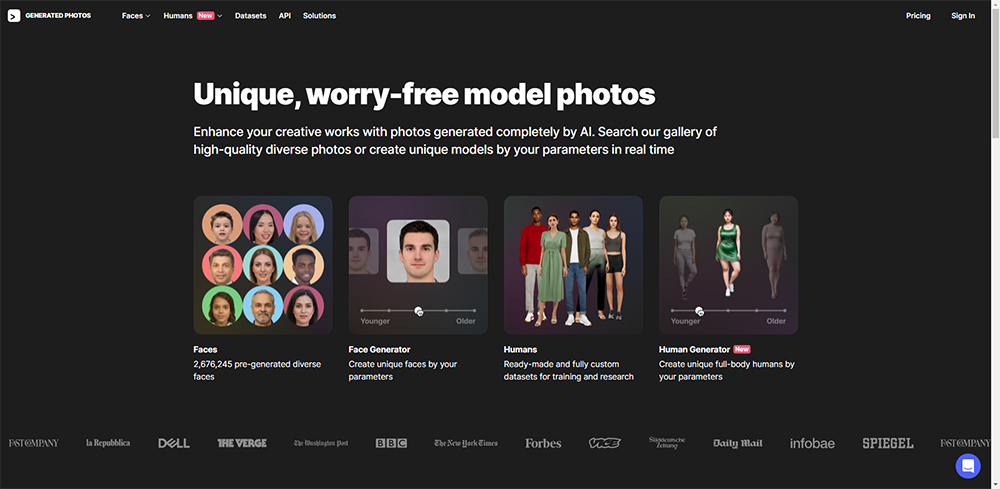1000x489 pixels.
Task: Click The Verge logo
Action: (x=242, y=443)
